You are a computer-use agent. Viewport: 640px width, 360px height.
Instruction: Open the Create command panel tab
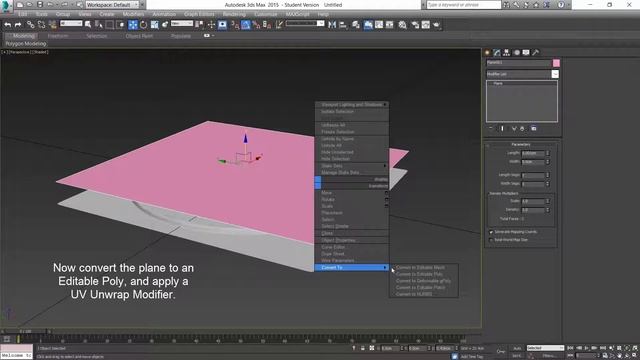click(x=487, y=53)
